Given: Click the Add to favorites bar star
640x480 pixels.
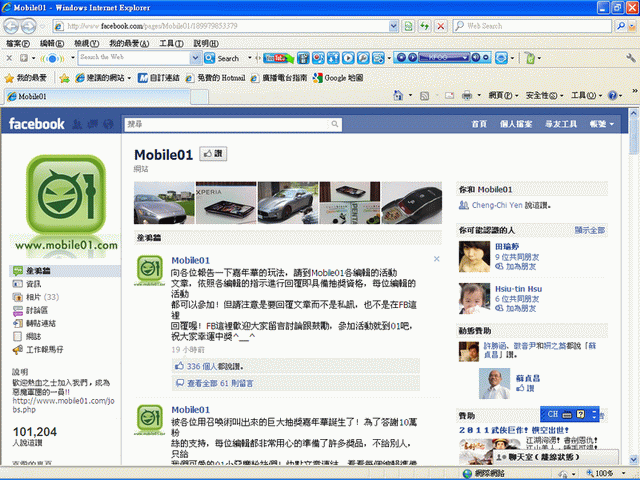Looking at the screenshot, I should pyautogui.click(x=64, y=78).
